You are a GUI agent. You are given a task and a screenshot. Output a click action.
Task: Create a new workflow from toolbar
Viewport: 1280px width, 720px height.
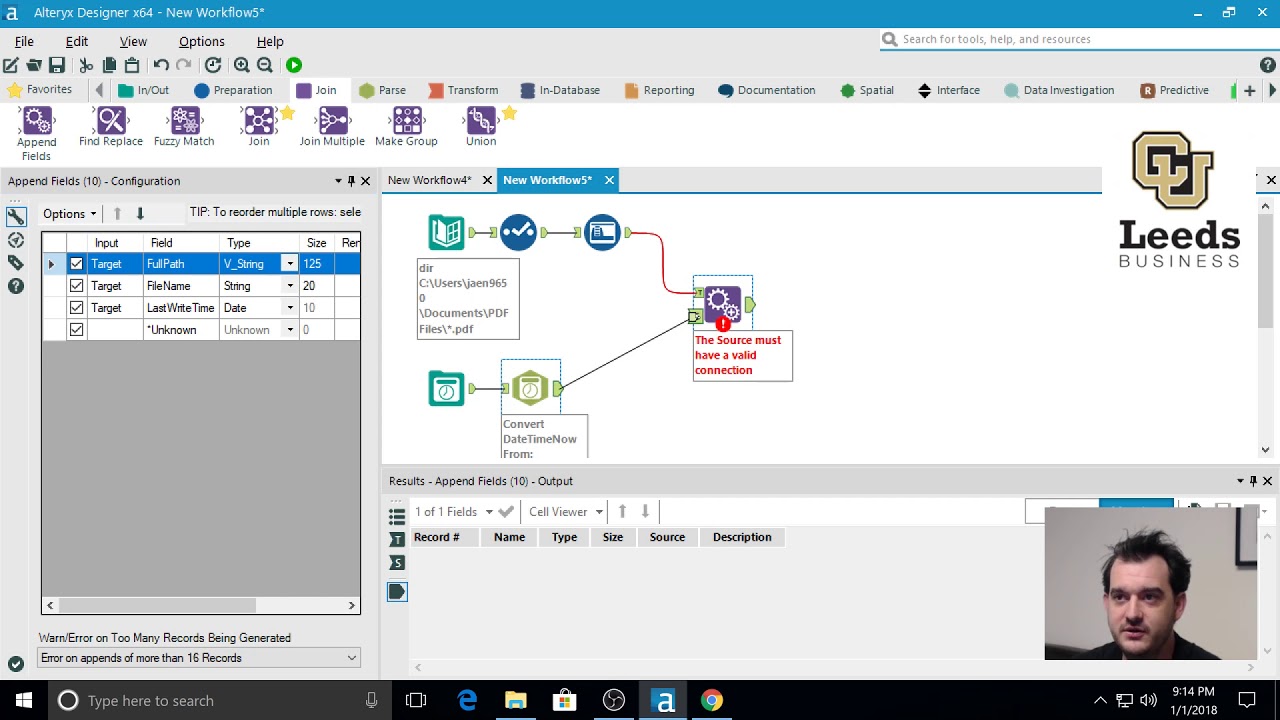click(11, 65)
